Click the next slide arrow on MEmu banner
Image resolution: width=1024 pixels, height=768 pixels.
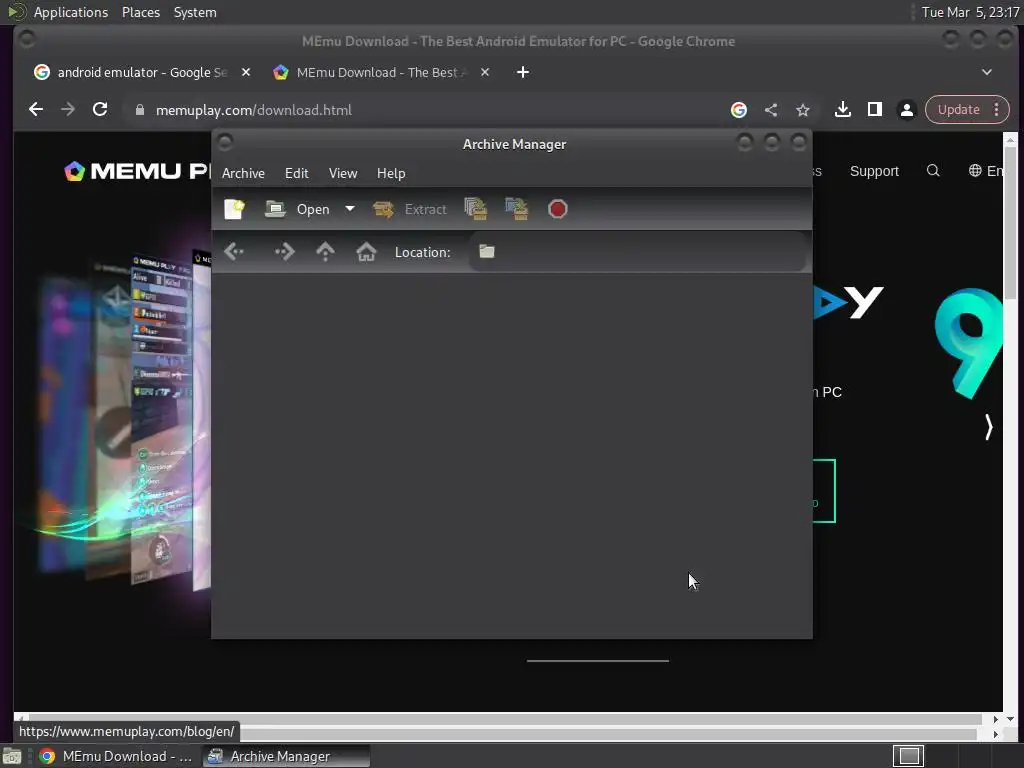coord(988,427)
